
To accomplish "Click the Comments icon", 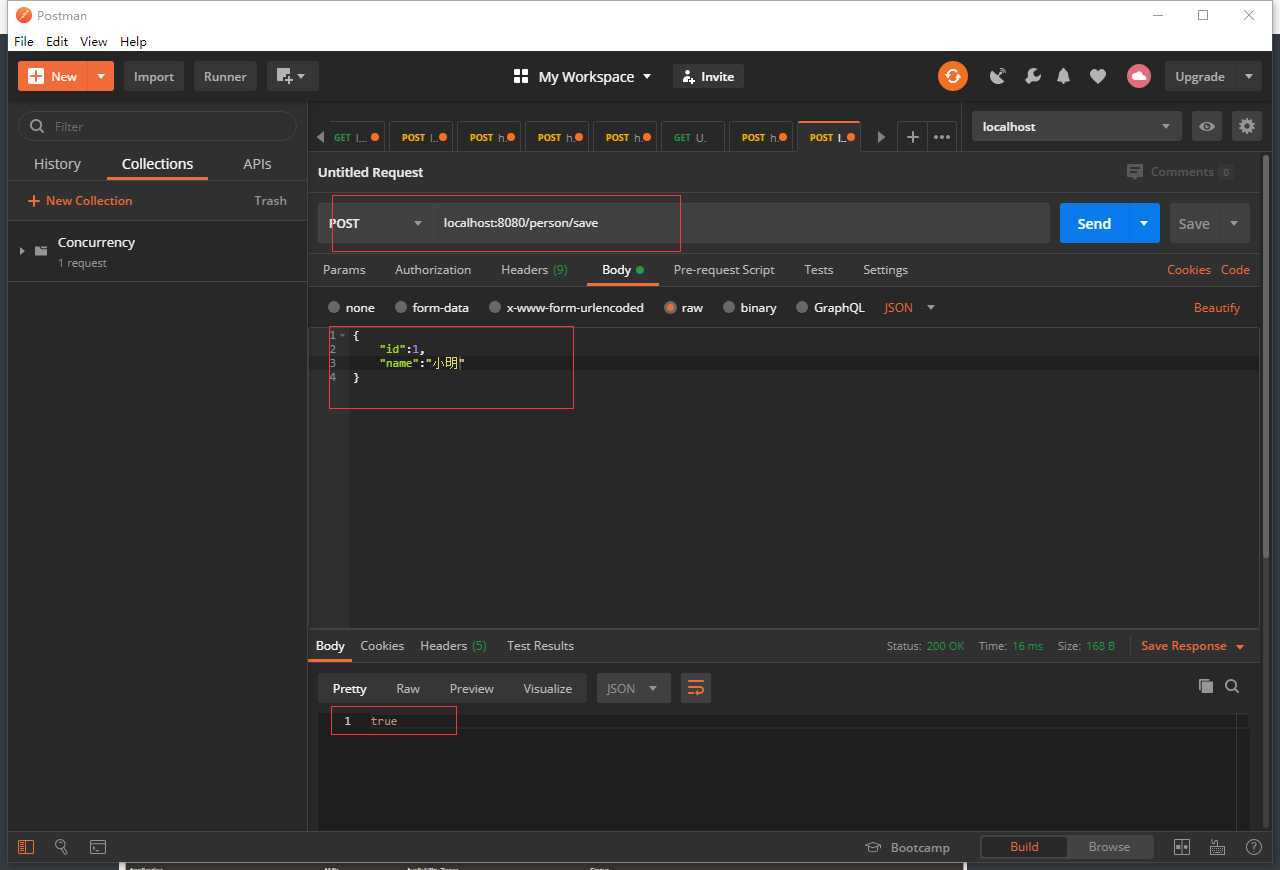I will 1134,172.
